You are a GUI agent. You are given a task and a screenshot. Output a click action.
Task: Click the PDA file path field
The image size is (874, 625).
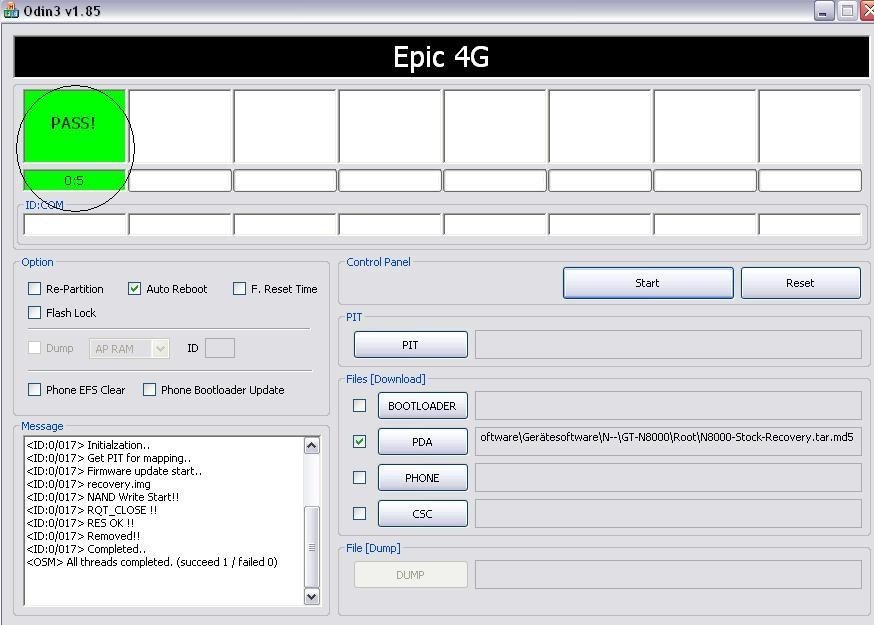[668, 442]
